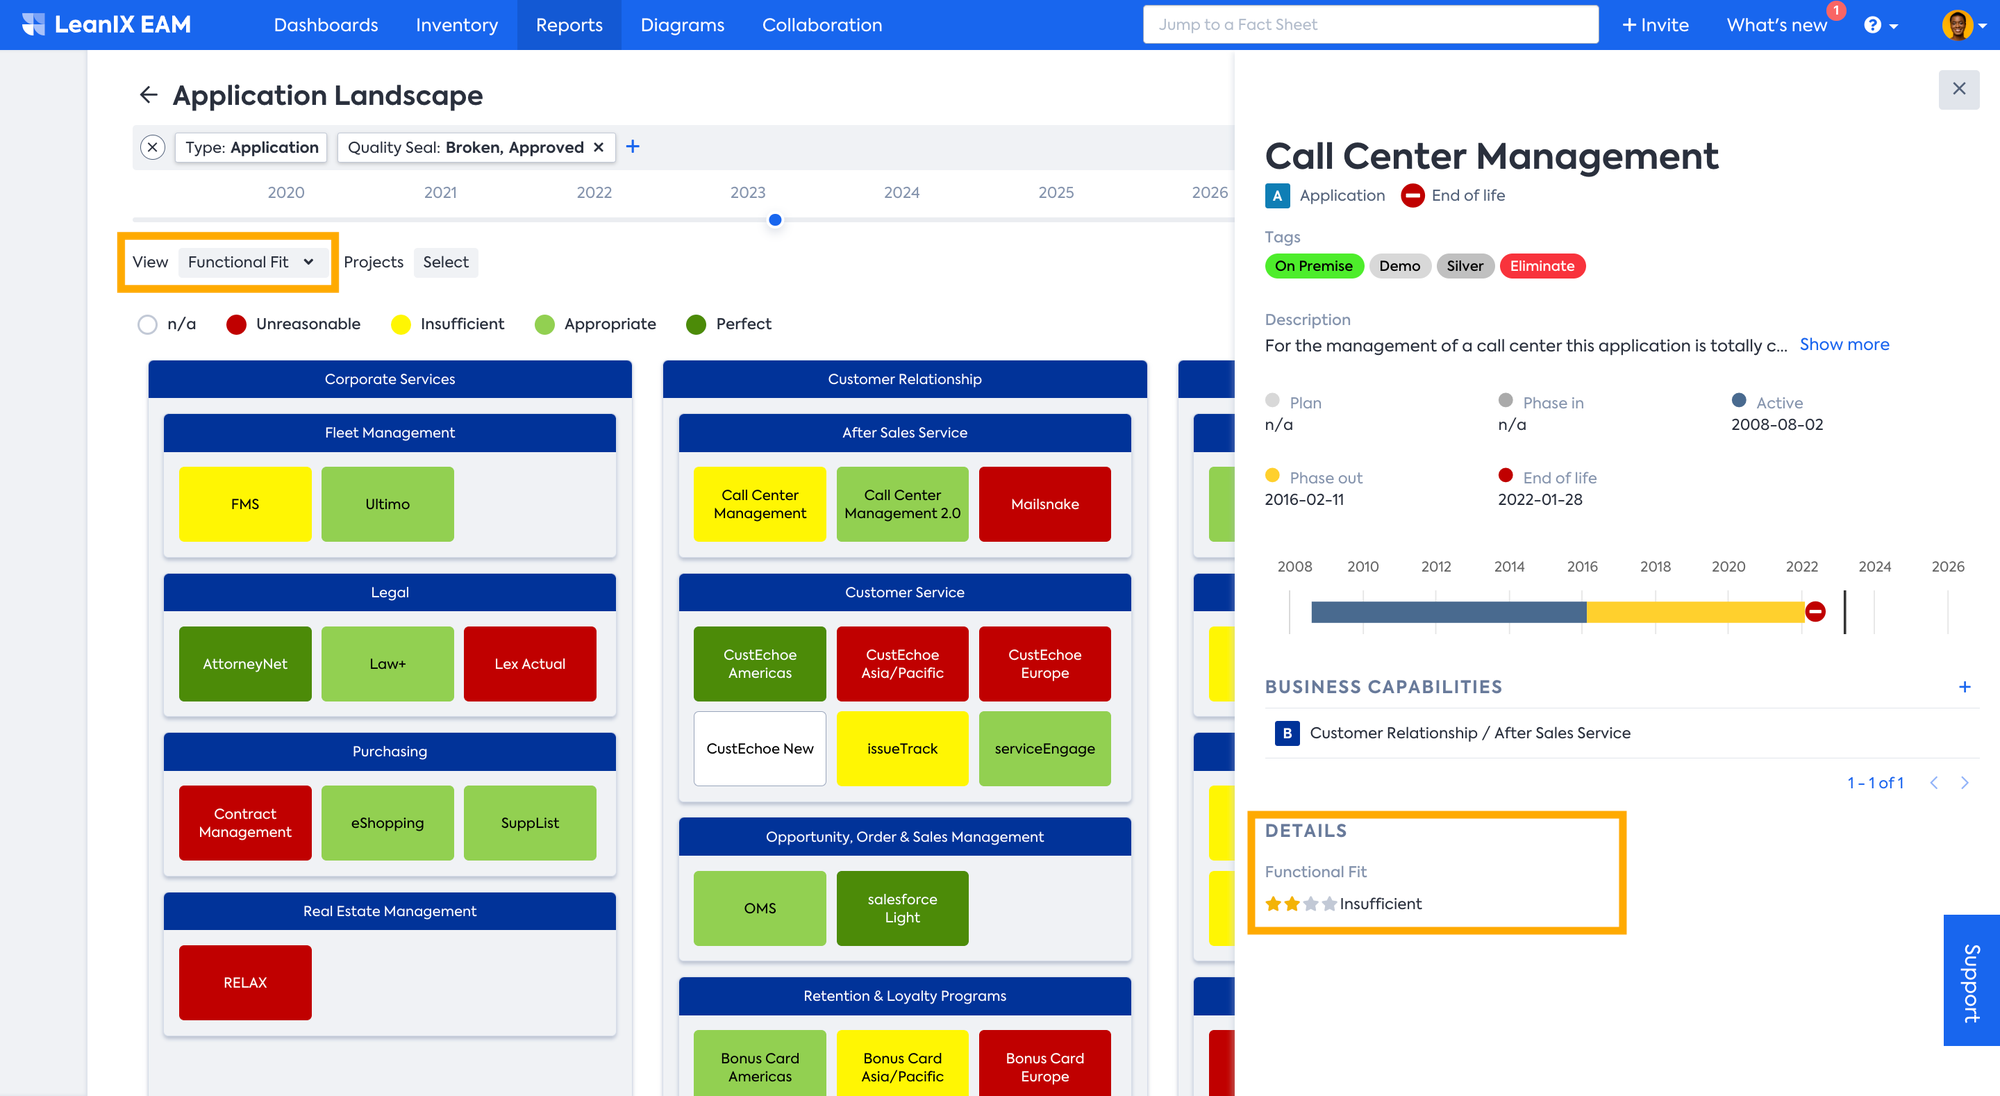Remove the Quality Seal filter

(599, 147)
